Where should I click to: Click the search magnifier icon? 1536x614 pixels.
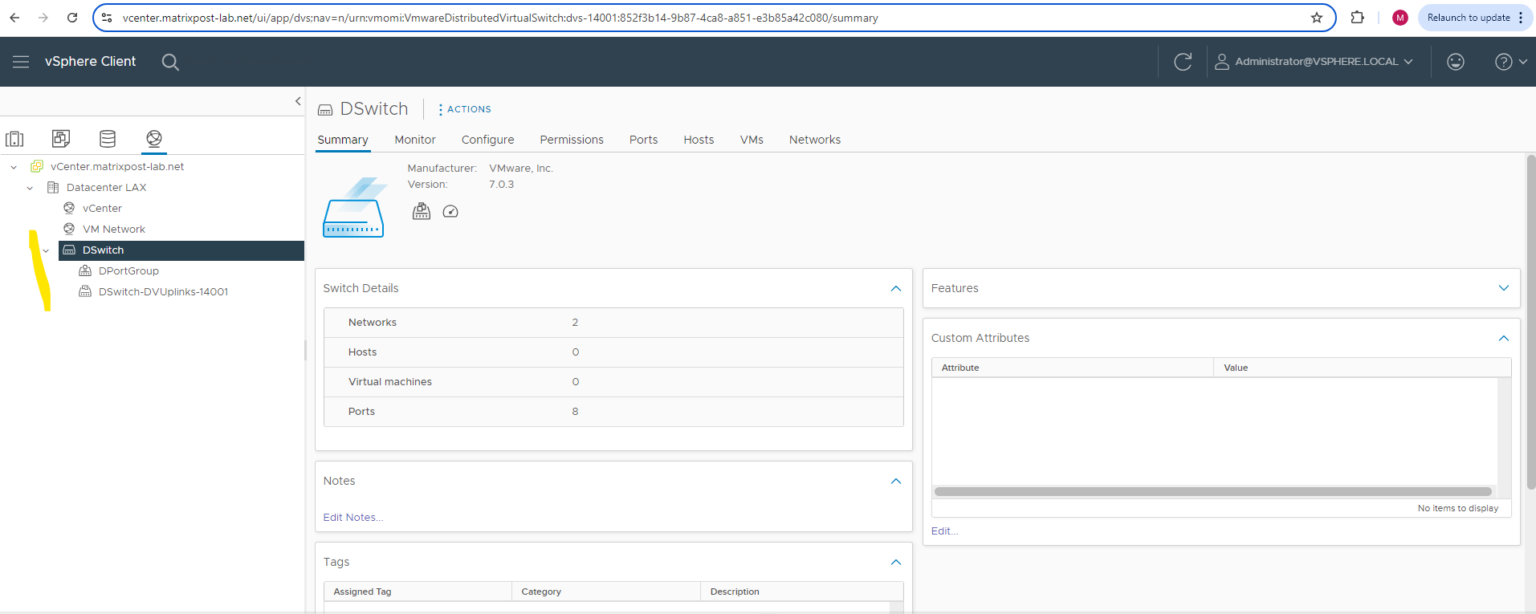click(x=170, y=61)
